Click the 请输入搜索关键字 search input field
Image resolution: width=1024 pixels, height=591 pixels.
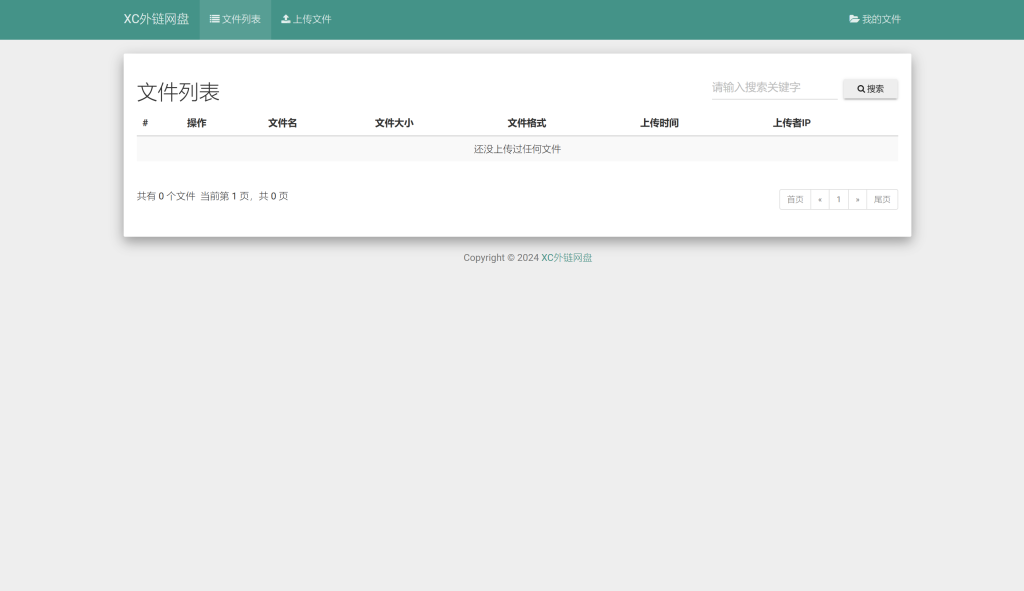click(x=773, y=88)
